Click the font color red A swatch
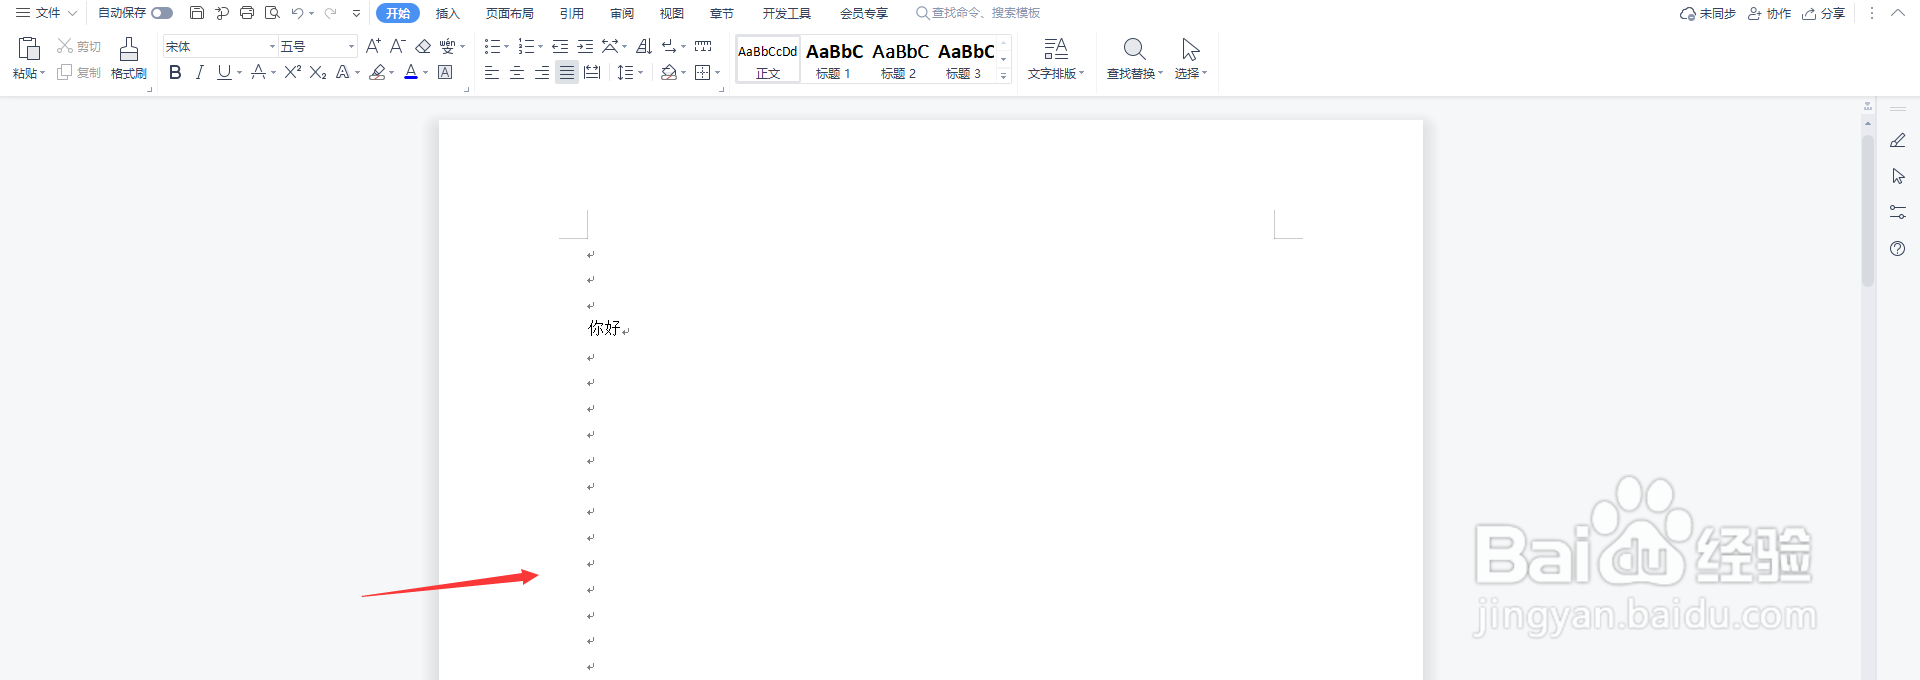Screen dimensions: 1920x680 point(411,72)
